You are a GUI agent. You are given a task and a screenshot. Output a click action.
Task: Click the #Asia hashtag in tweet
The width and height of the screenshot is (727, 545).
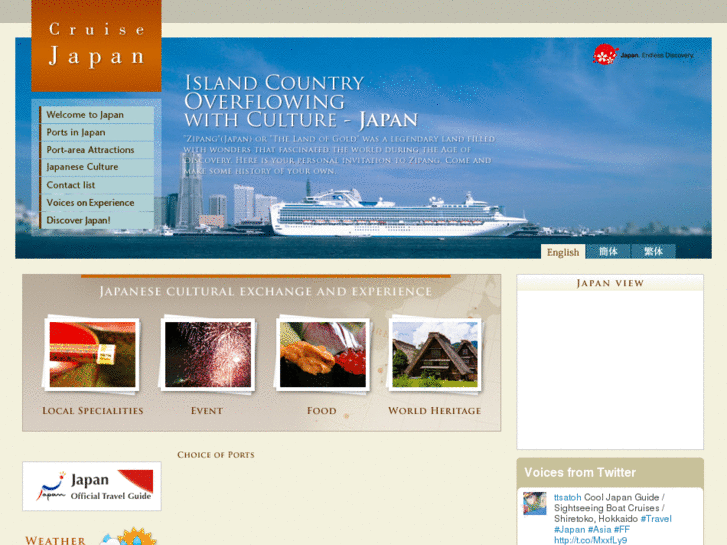599,530
